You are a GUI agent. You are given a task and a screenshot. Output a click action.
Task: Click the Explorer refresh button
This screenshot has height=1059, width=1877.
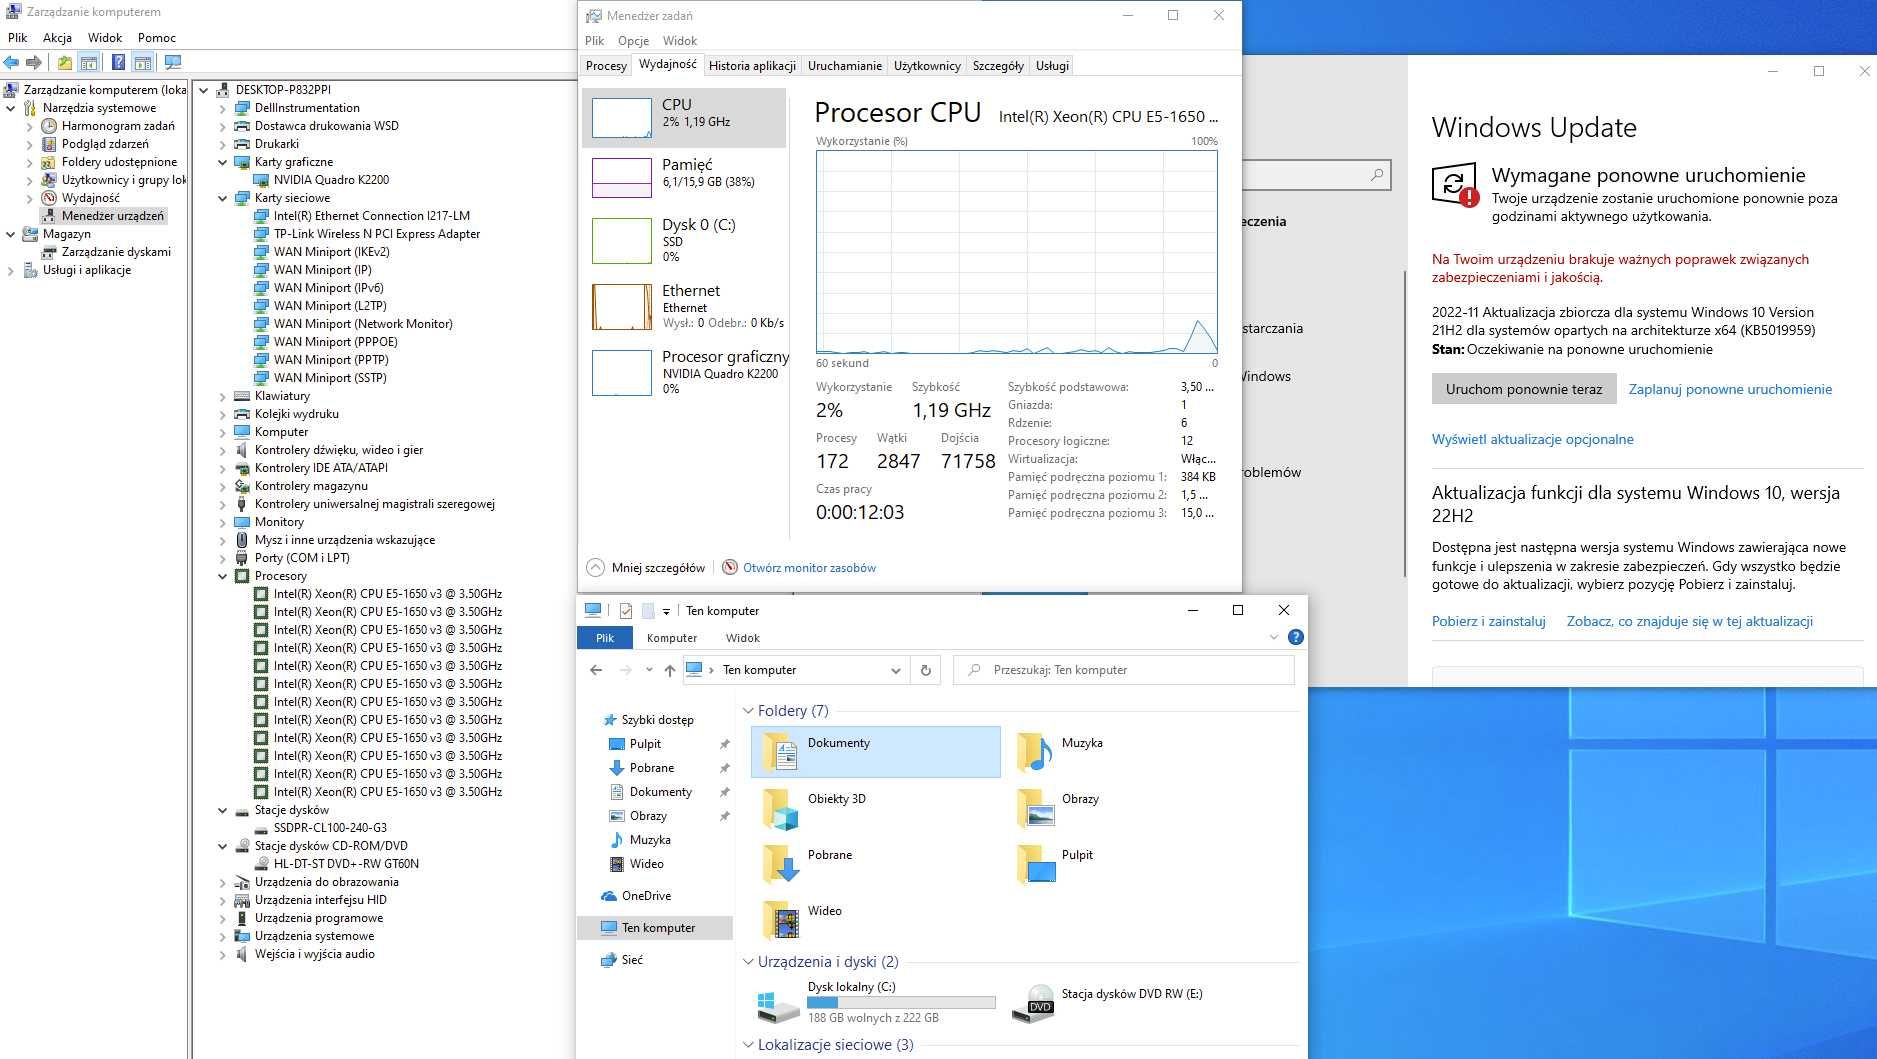(926, 670)
